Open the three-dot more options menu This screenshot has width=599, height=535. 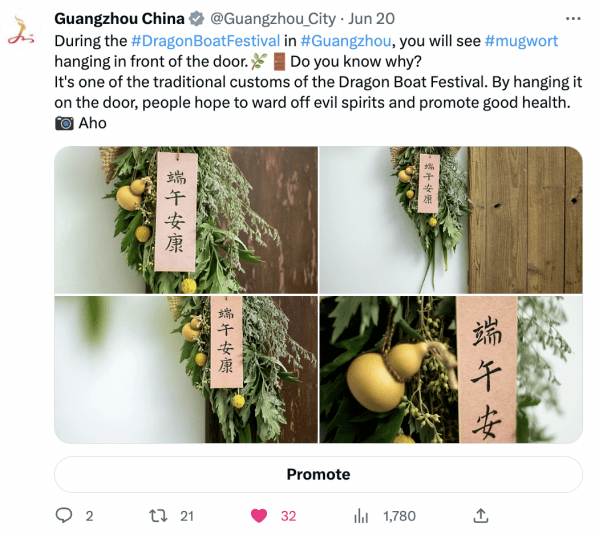(573, 18)
